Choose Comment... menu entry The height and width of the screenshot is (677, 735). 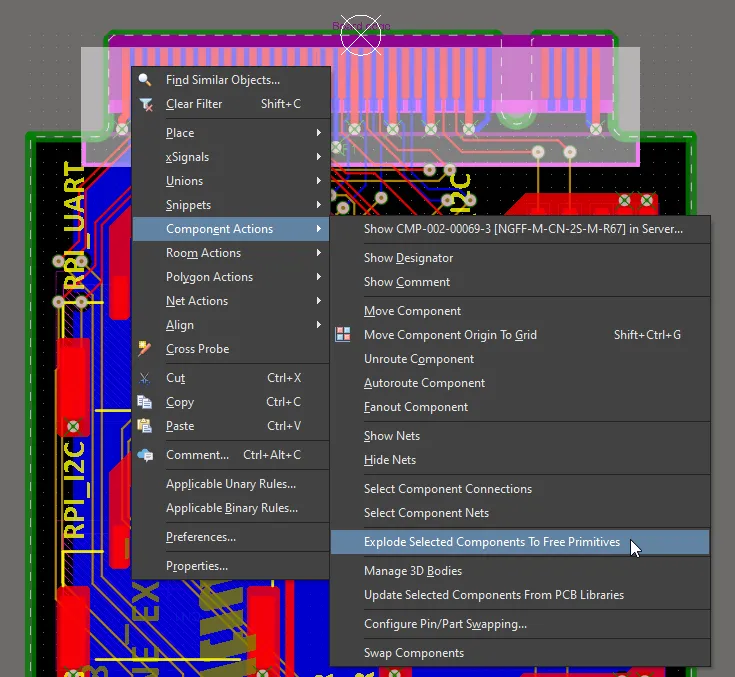(231, 455)
